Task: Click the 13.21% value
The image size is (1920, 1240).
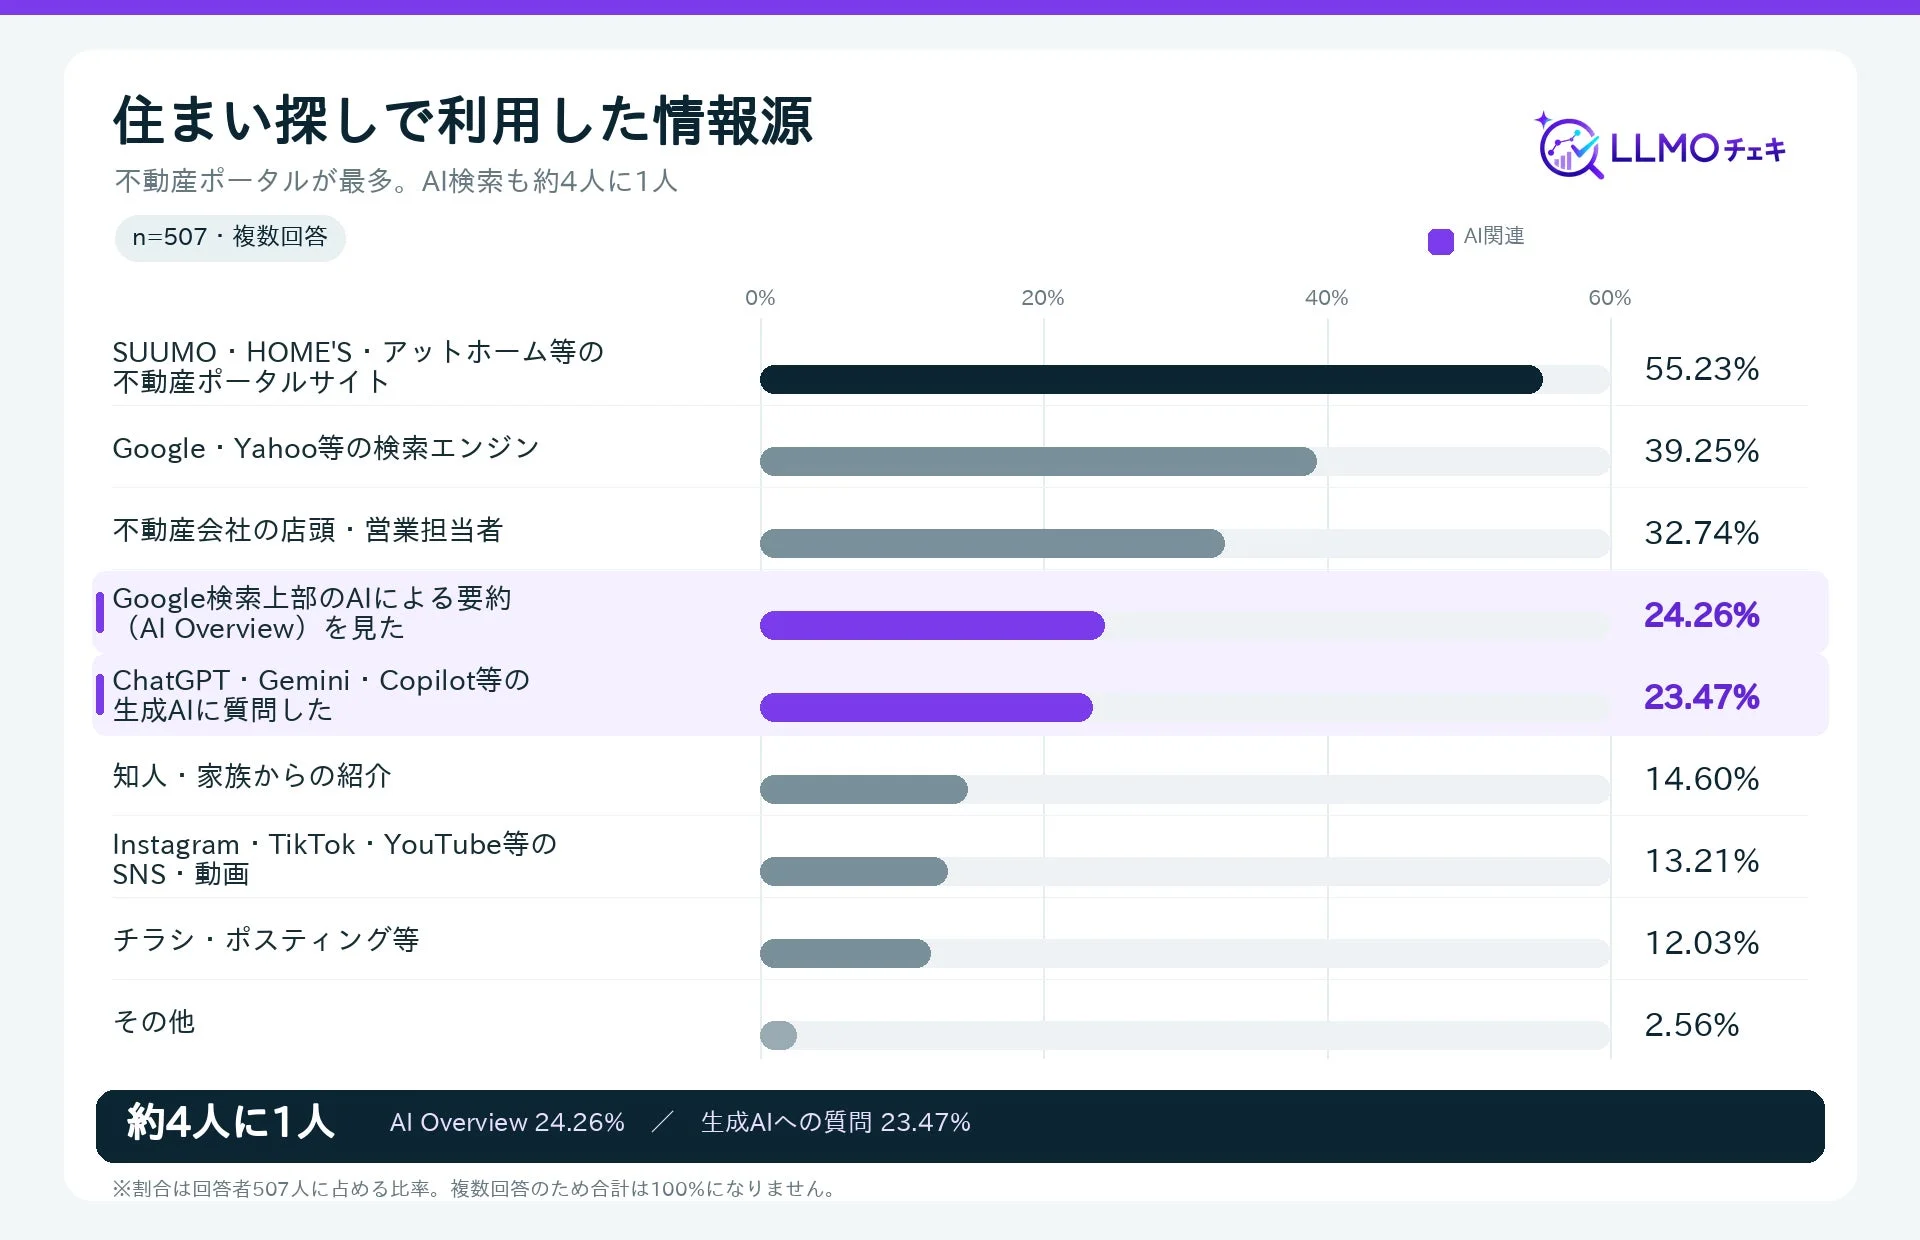Action: [x=1701, y=861]
